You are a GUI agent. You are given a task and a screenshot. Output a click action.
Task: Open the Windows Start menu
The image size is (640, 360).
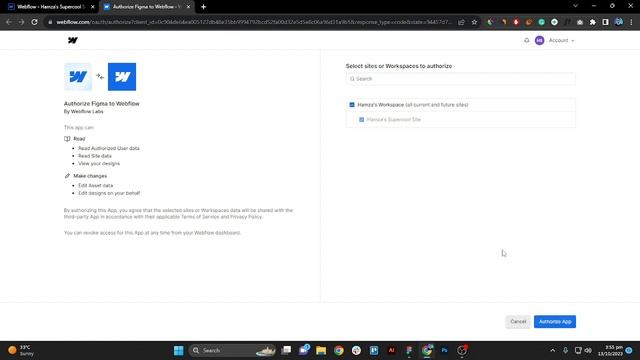click(179, 350)
